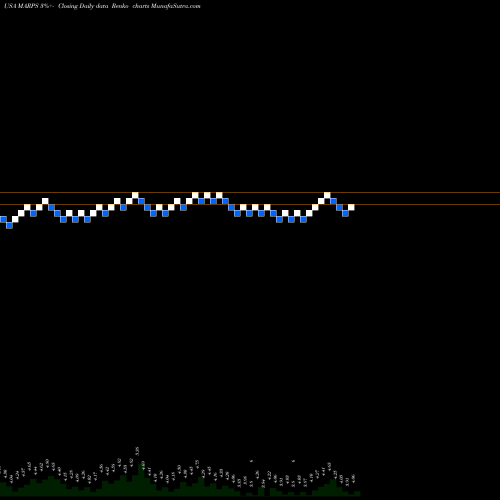500x500 pixels.
Task: Select the white peak brick of the final rally
Action: click(x=327, y=195)
